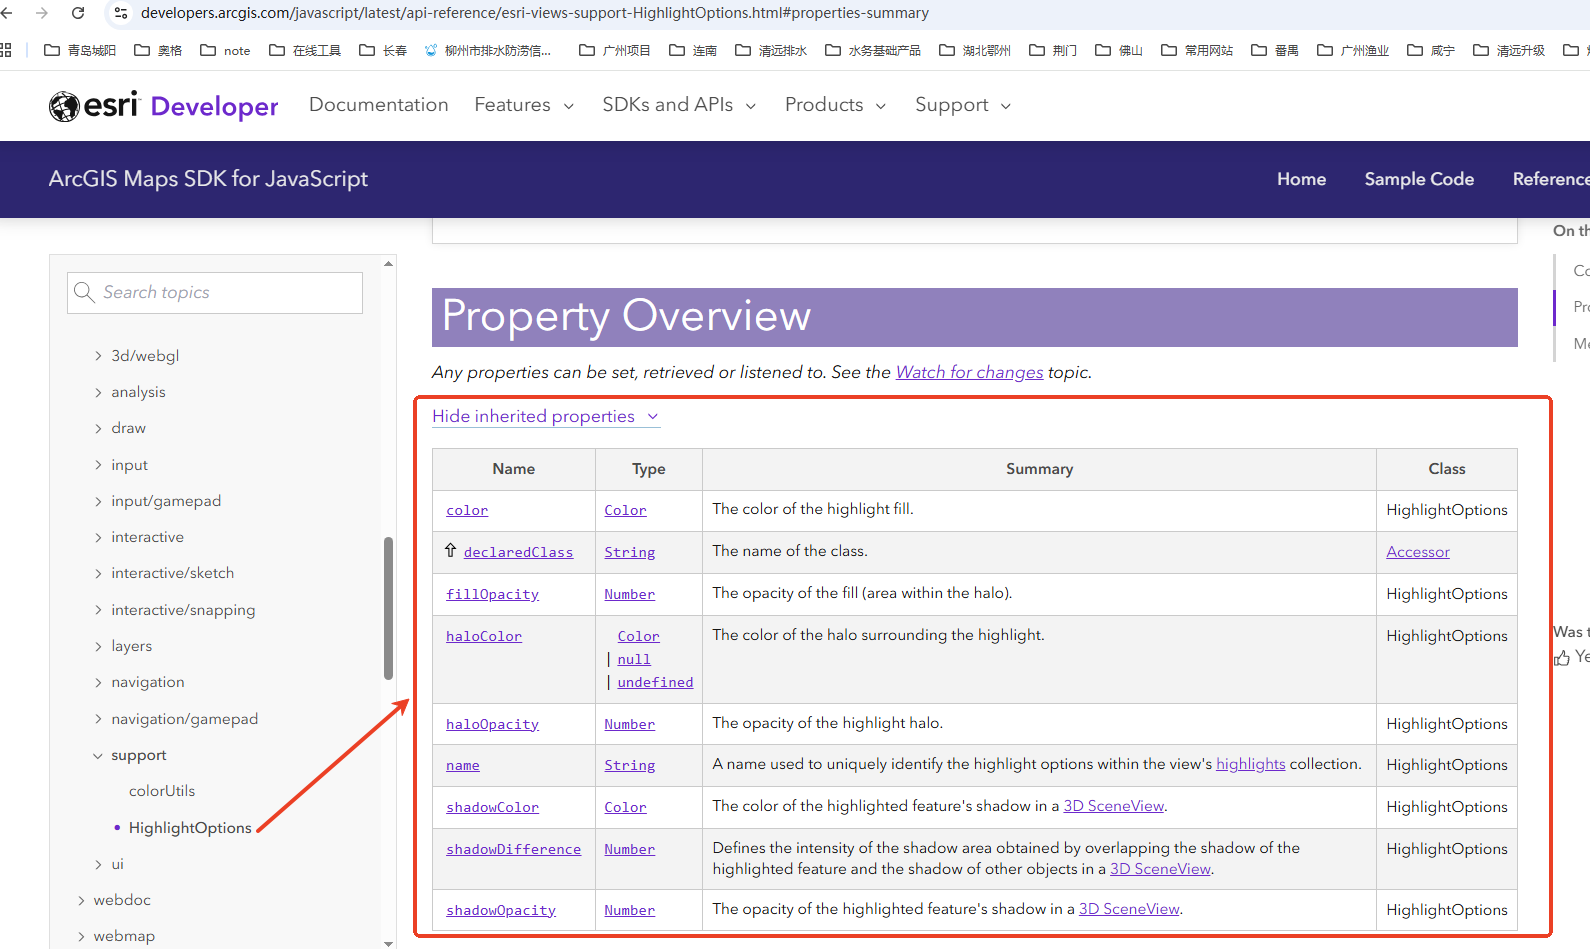Expand the webmap tree item
The height and width of the screenshot is (949, 1590).
(81, 936)
